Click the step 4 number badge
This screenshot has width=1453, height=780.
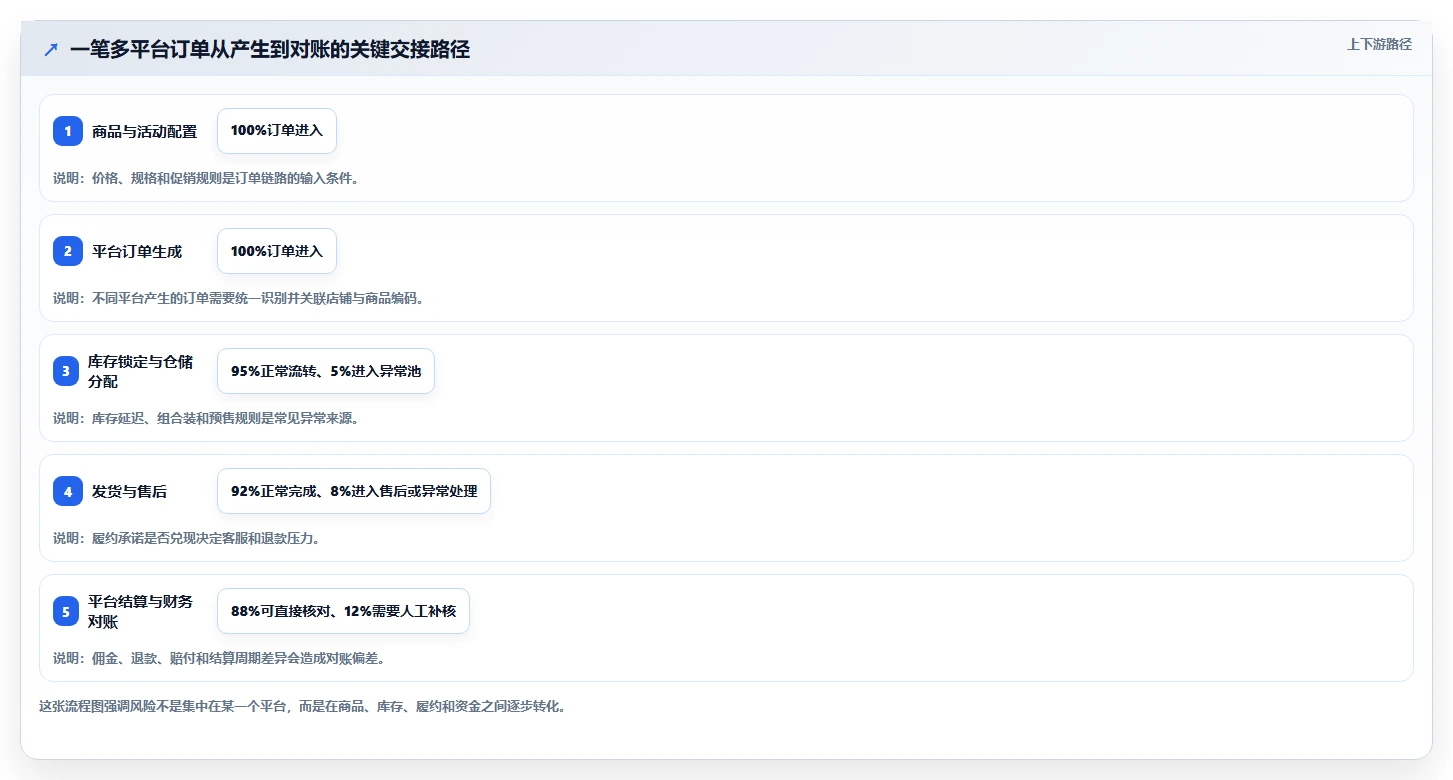68,491
